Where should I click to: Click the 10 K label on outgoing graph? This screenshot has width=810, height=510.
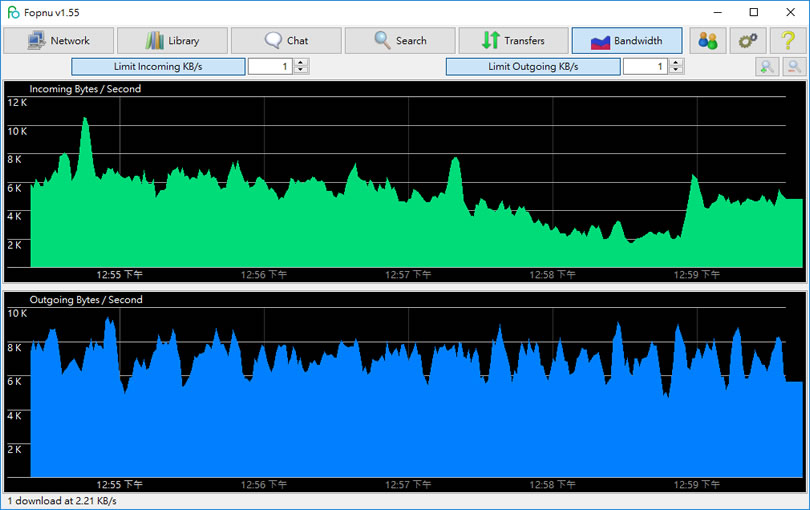[x=17, y=313]
